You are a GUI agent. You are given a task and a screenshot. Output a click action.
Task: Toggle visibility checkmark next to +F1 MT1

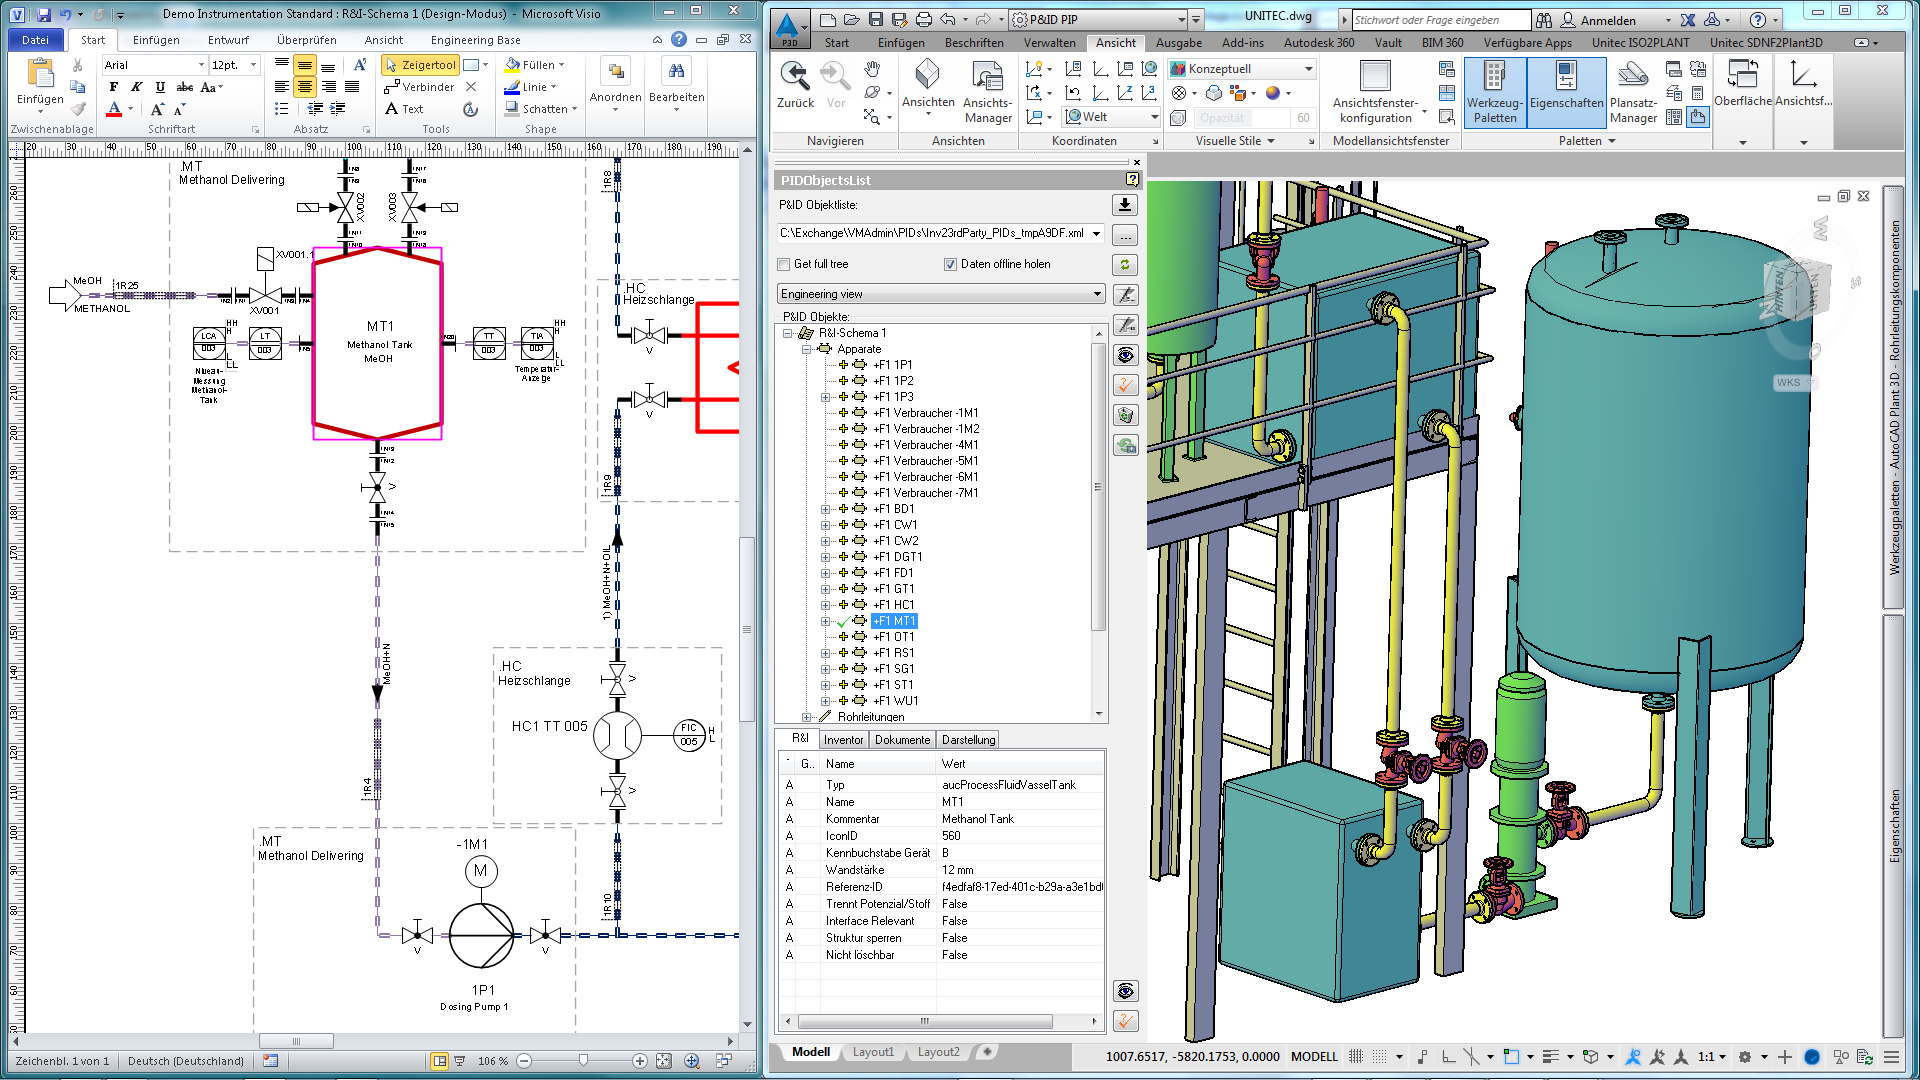click(x=840, y=620)
